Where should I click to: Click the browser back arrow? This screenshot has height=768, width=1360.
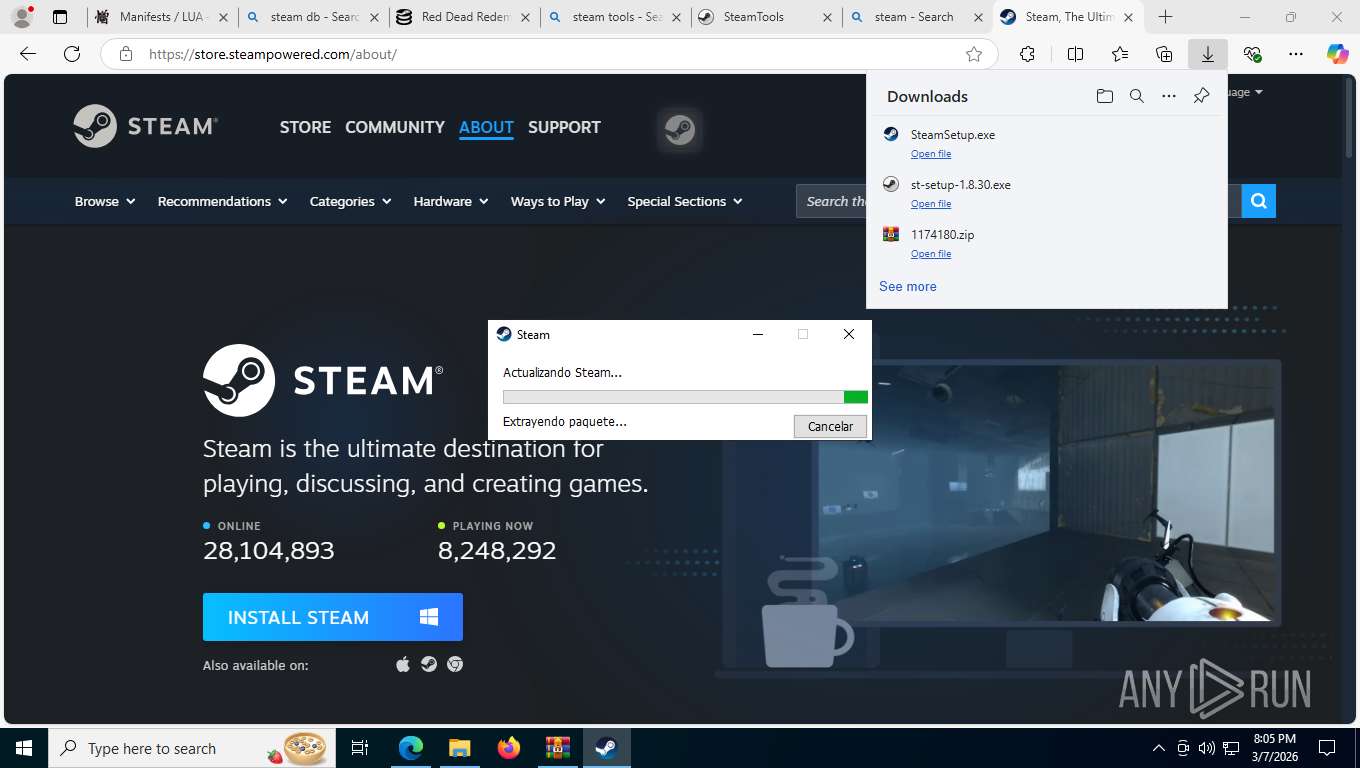(x=28, y=54)
